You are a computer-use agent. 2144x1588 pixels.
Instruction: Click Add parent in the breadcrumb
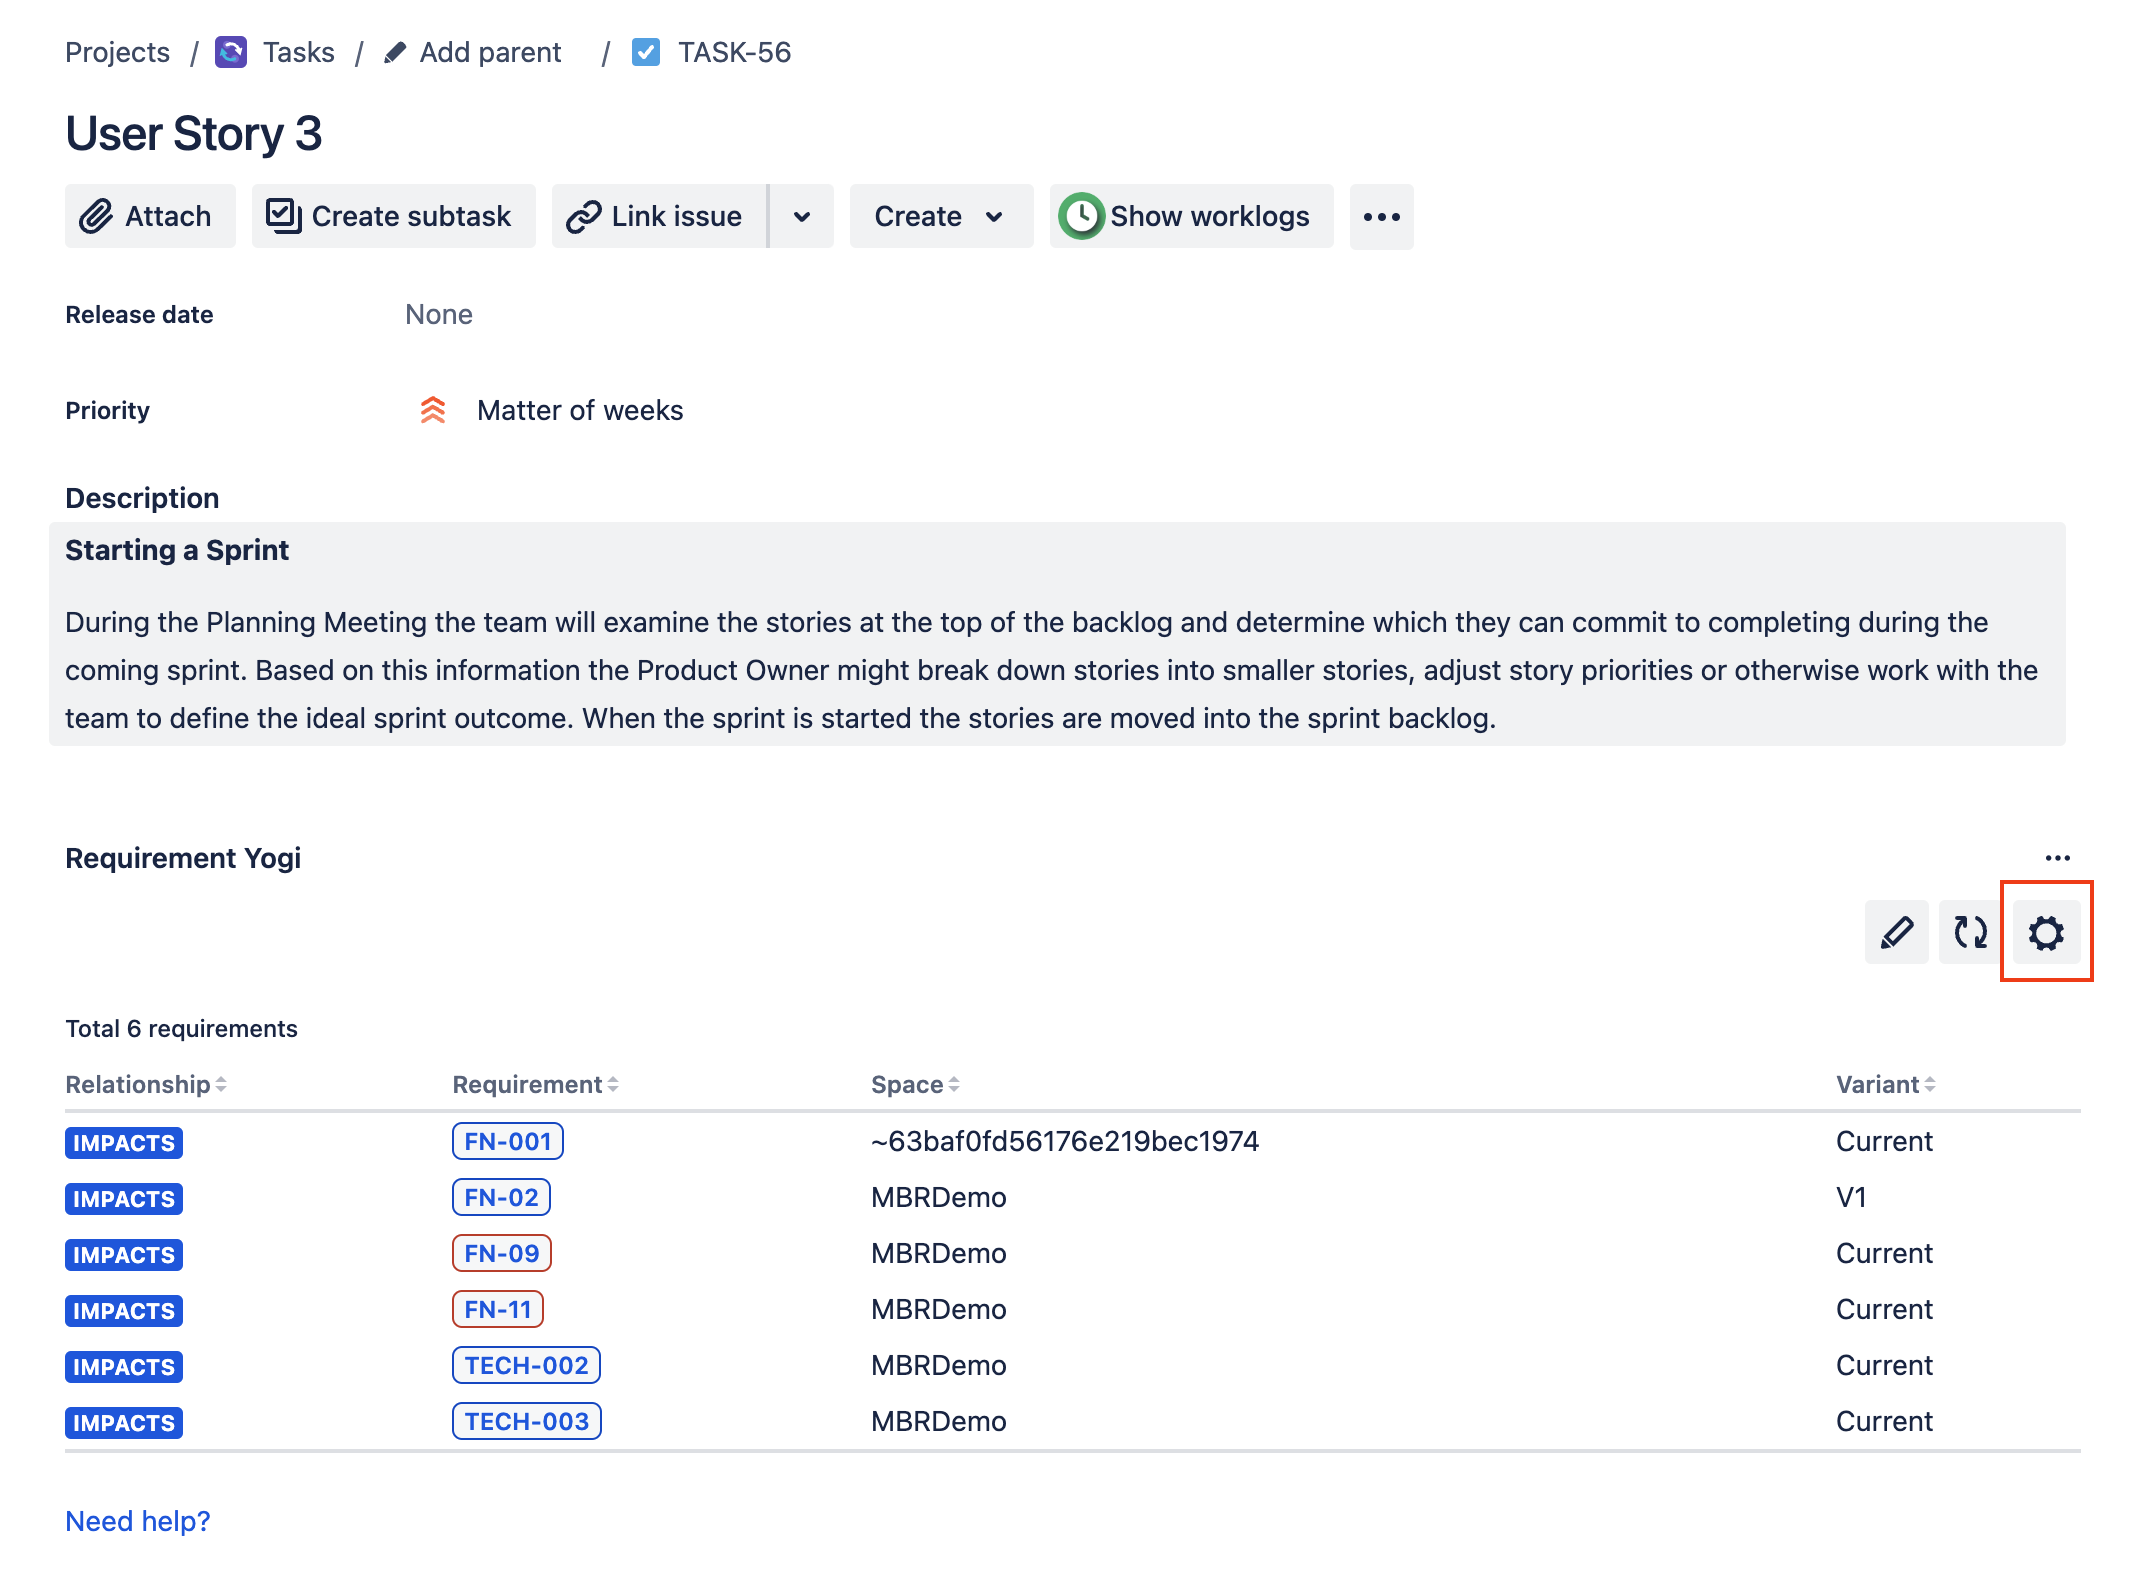pyautogui.click(x=489, y=52)
